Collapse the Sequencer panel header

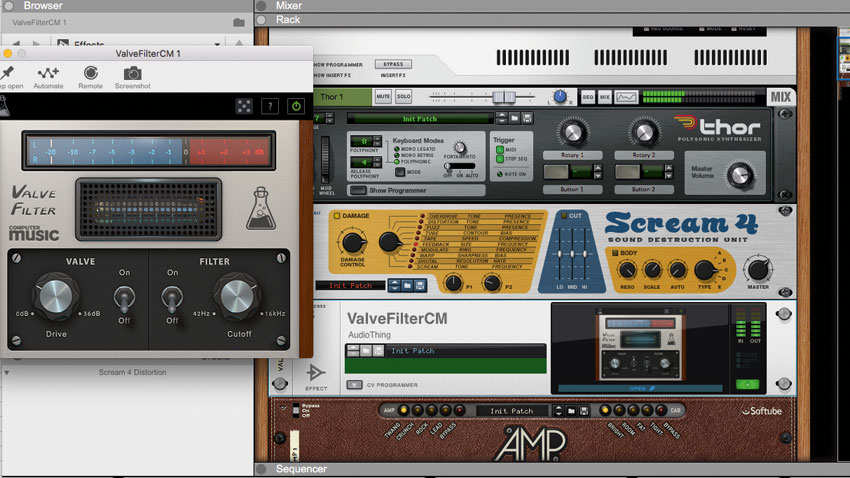(x=261, y=469)
